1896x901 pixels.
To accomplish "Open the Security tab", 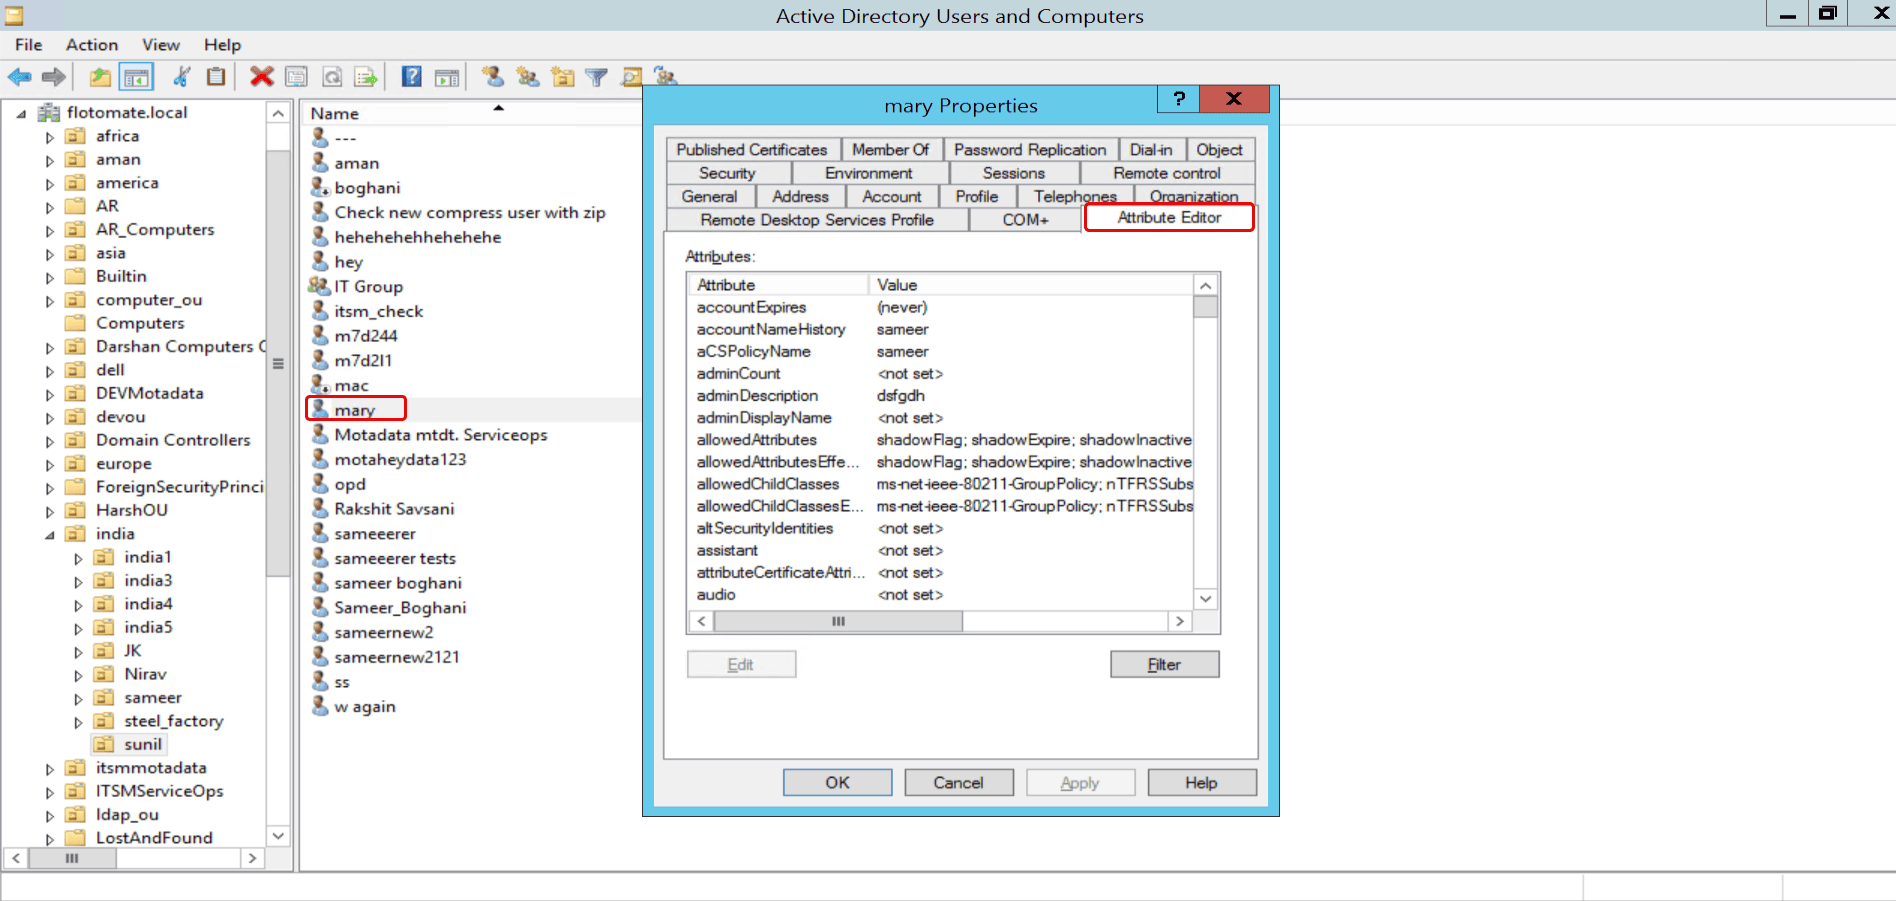I will point(727,173).
